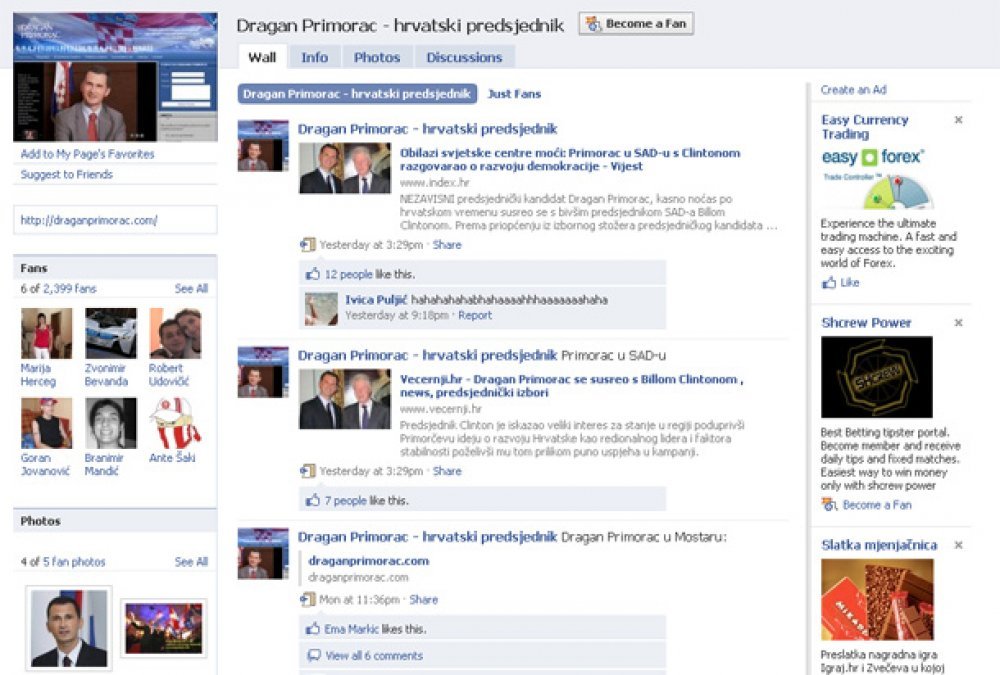Share the index.hr Clinton post
Image resolution: width=1000 pixels, height=675 pixels.
coord(446,244)
